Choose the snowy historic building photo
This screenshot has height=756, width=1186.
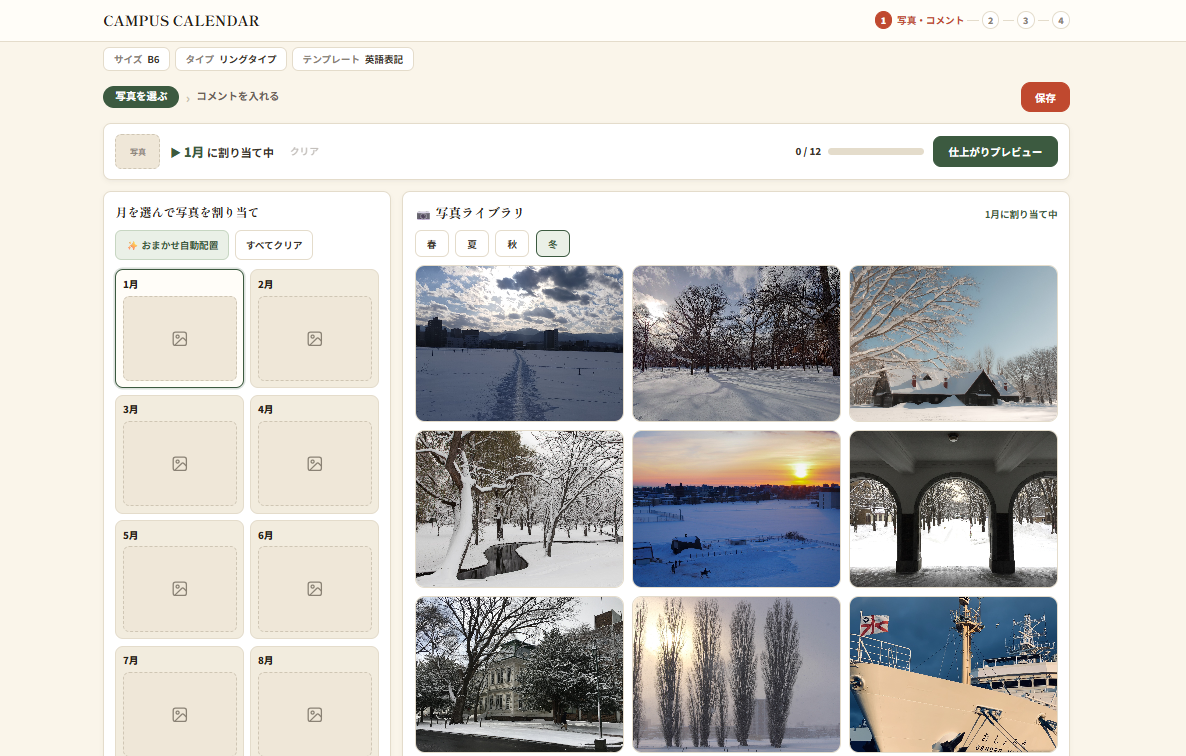click(x=520, y=674)
